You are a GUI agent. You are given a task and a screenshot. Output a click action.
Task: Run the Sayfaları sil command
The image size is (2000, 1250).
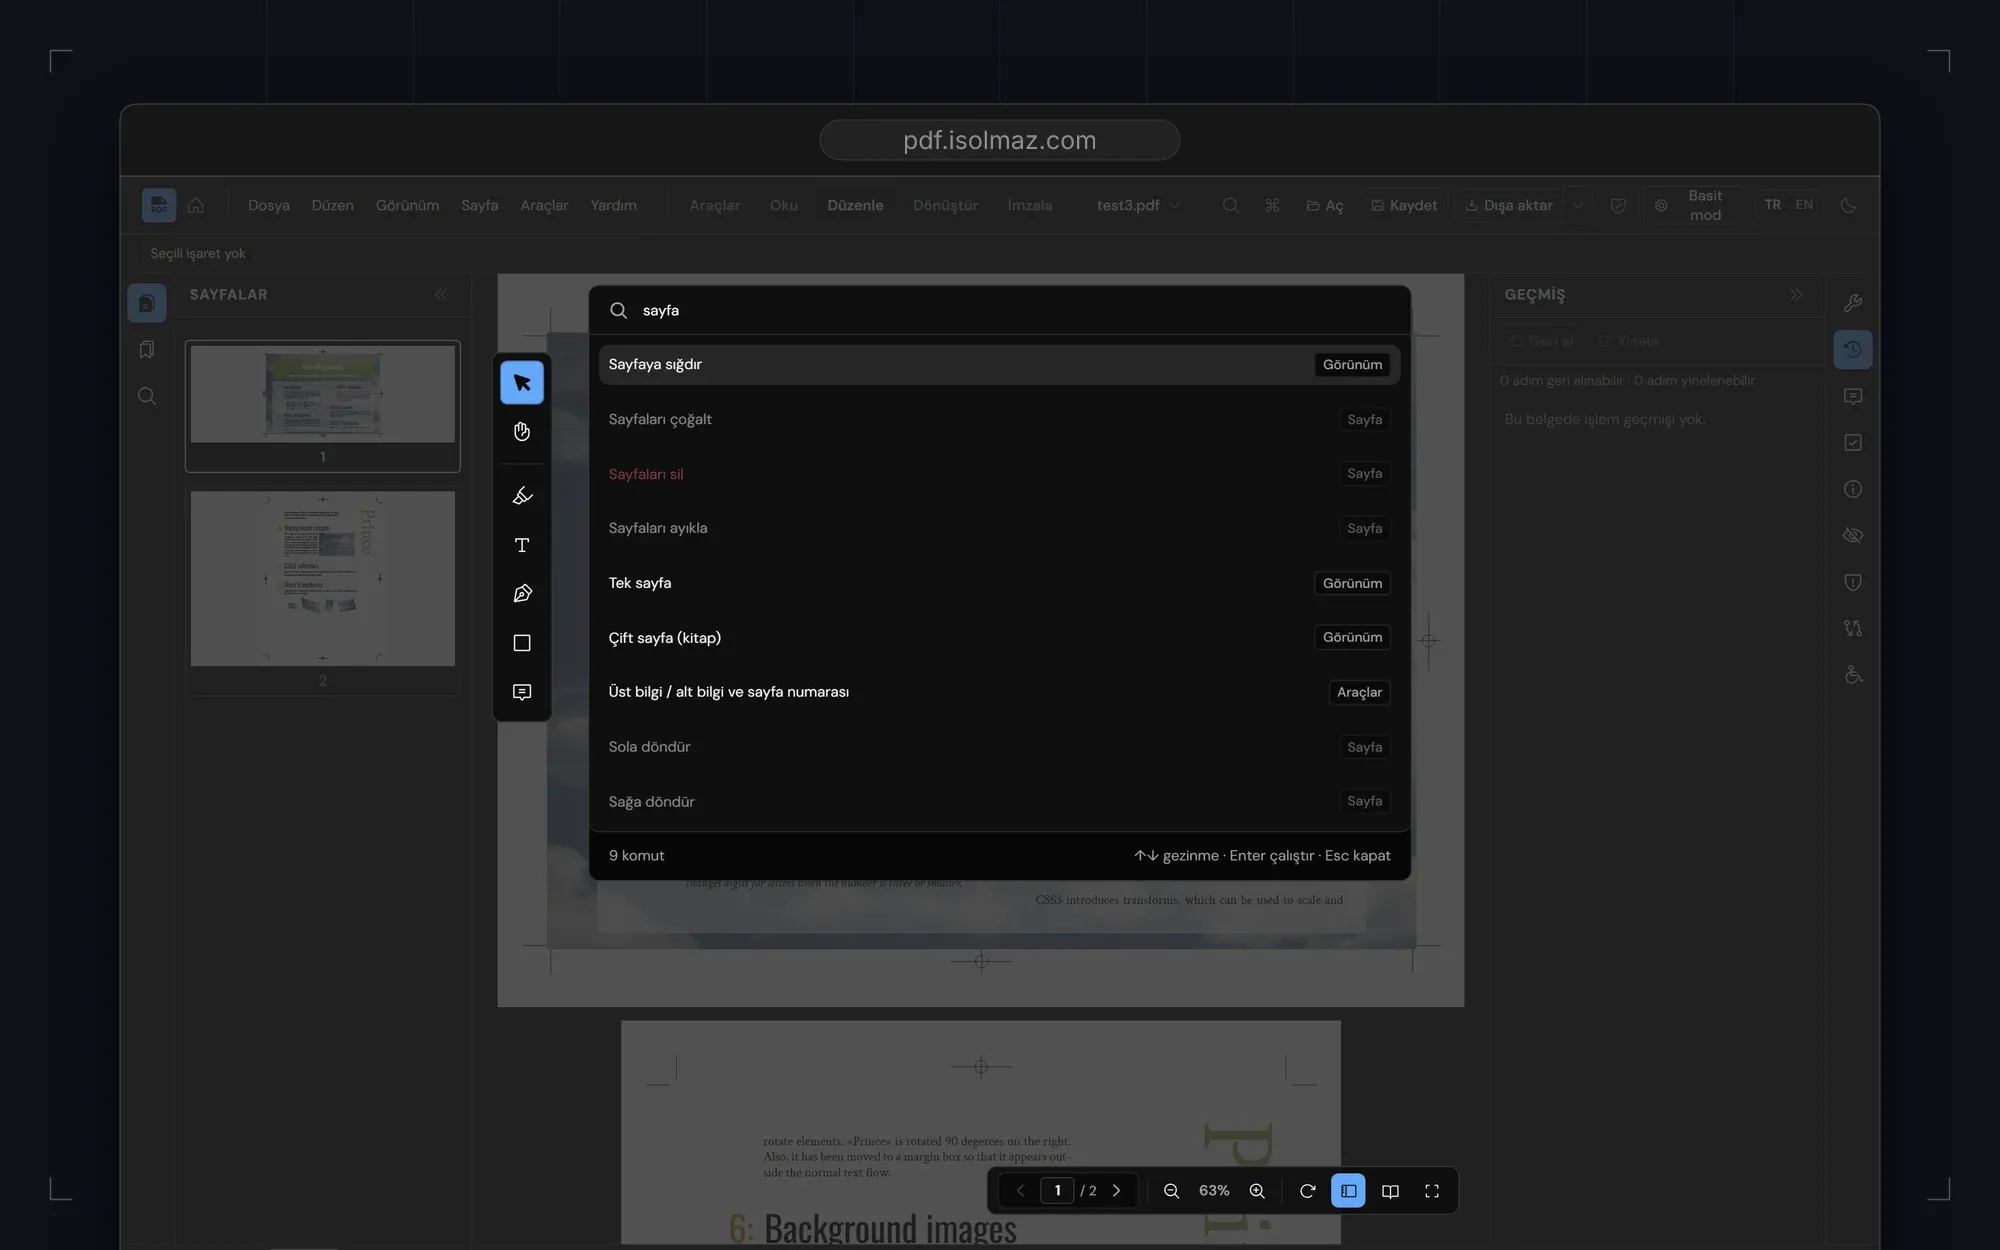click(x=999, y=474)
